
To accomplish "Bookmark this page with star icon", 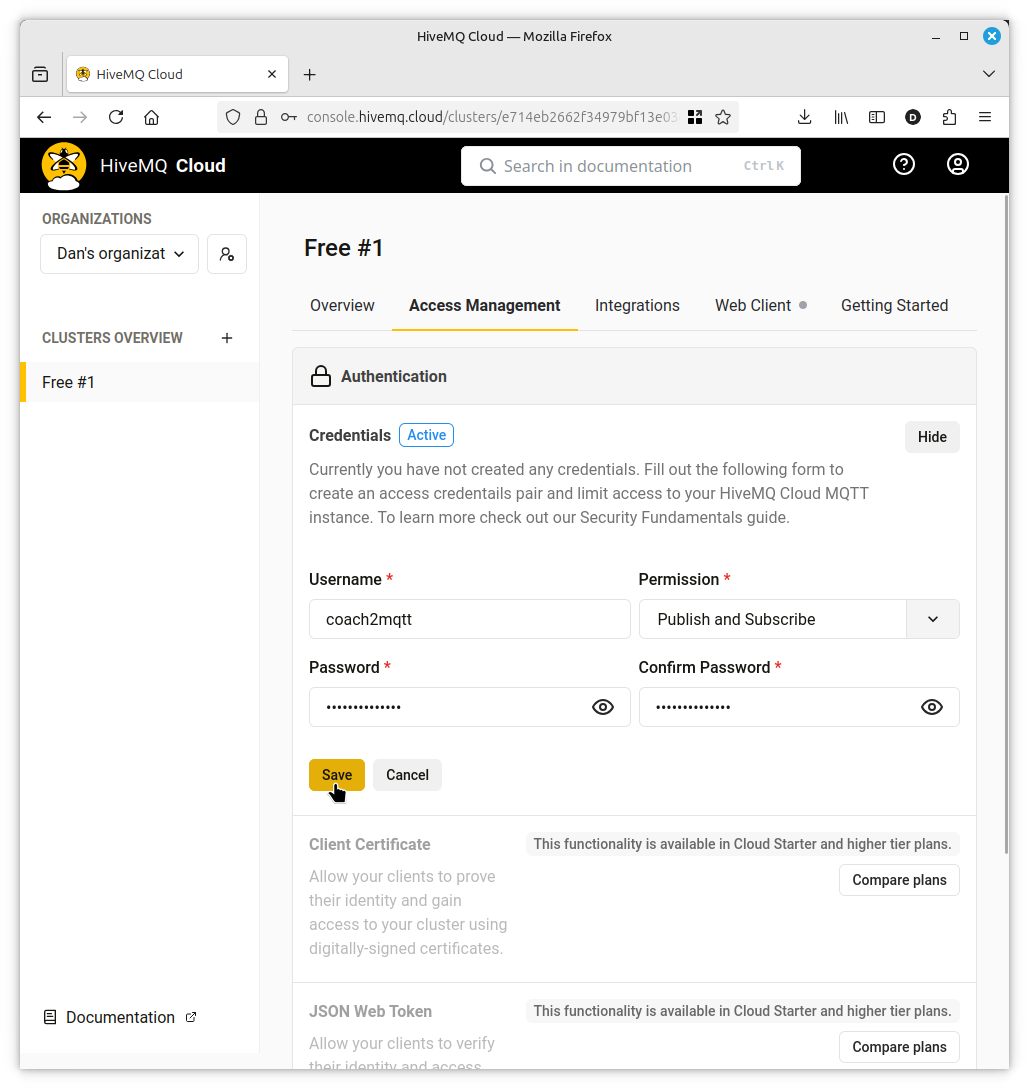I will point(723,117).
